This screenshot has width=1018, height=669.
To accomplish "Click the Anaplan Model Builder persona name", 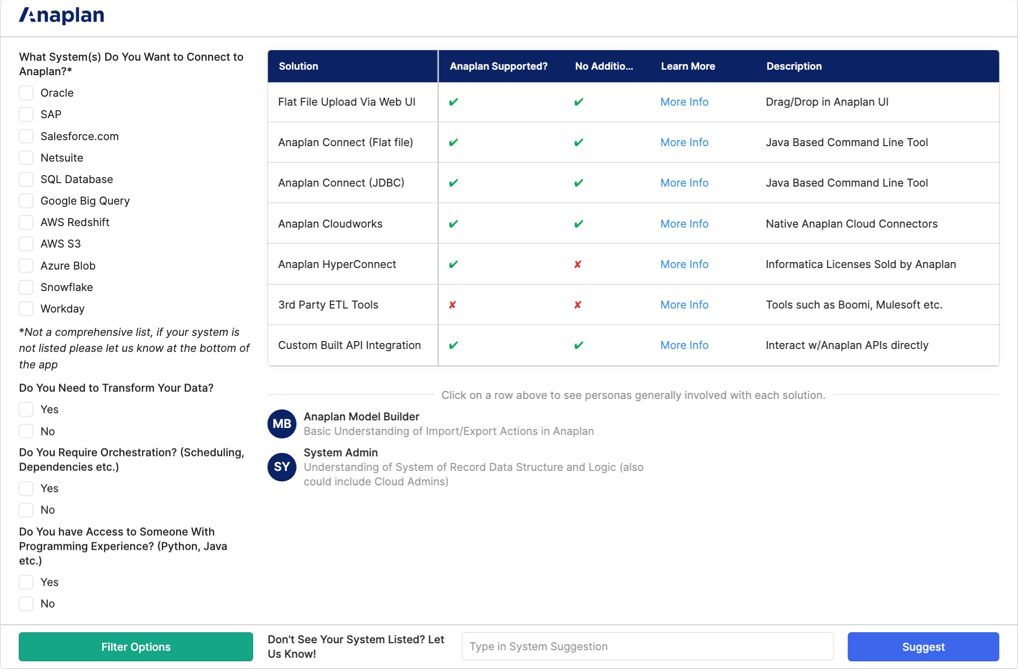I will (362, 417).
